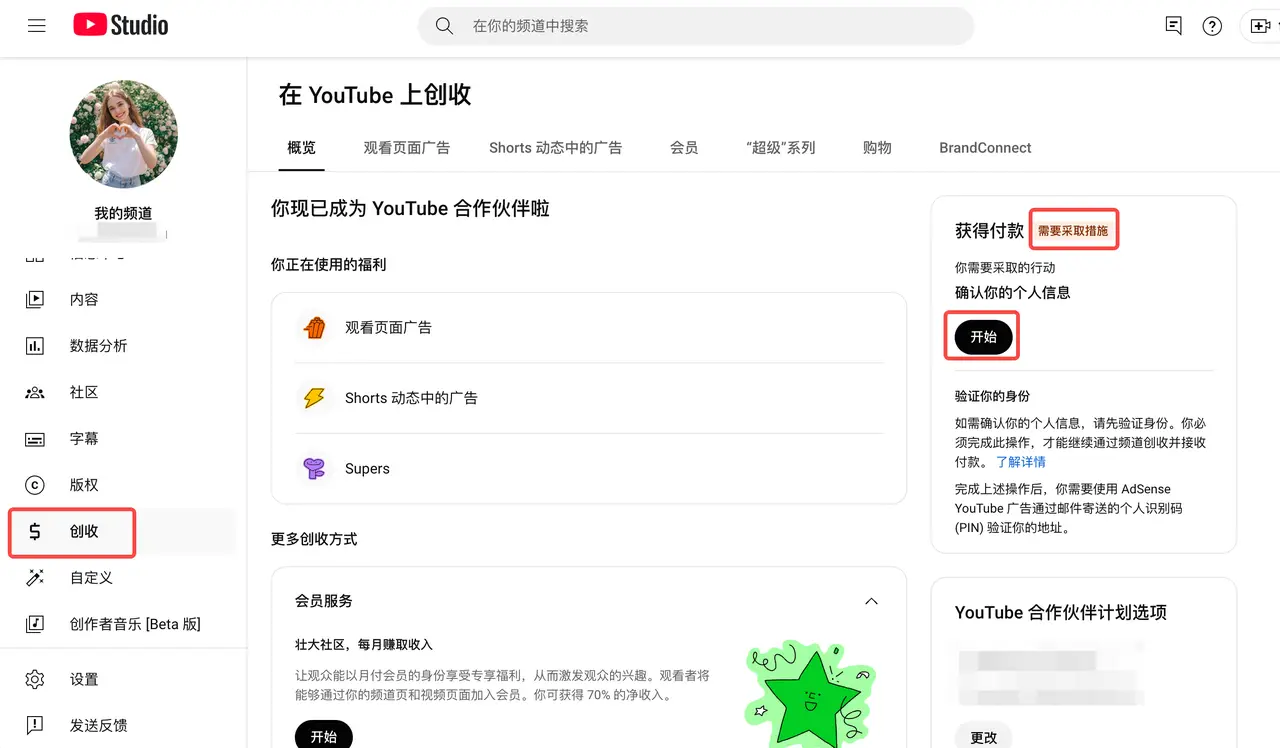Click the 在 YouTube 上创收 page title
The width and height of the screenshot is (1280, 748).
375,95
